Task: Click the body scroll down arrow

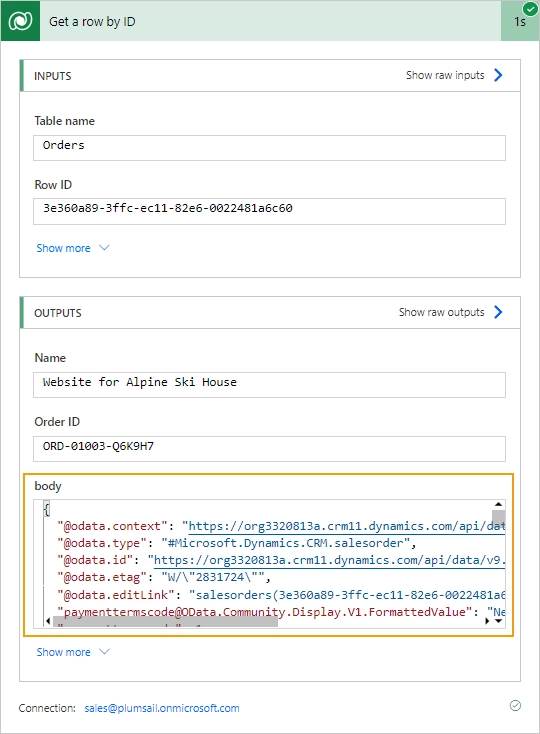Action: (x=498, y=621)
